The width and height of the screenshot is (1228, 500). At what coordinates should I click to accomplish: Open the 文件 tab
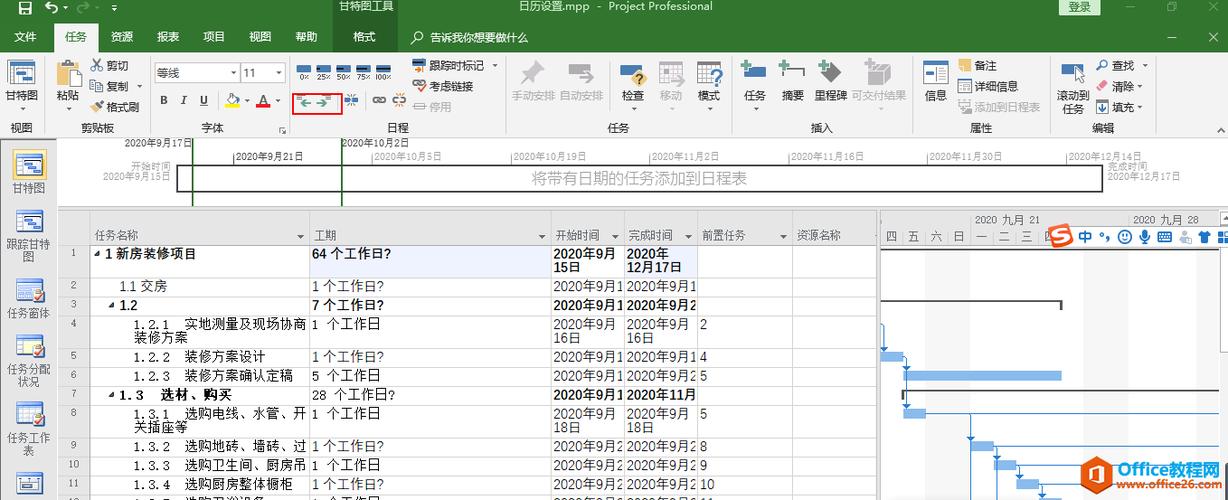click(26, 37)
